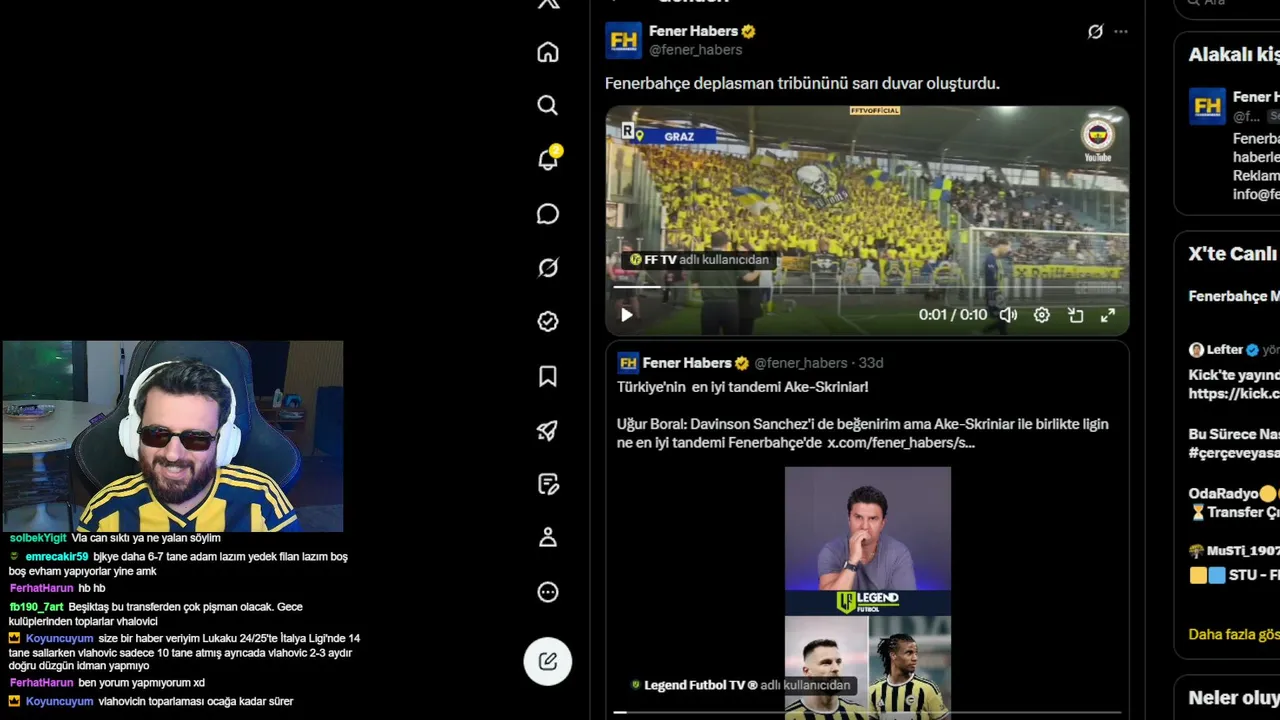
Task: Seek on the Legend Futbol video progress bar
Action: (x=867, y=713)
